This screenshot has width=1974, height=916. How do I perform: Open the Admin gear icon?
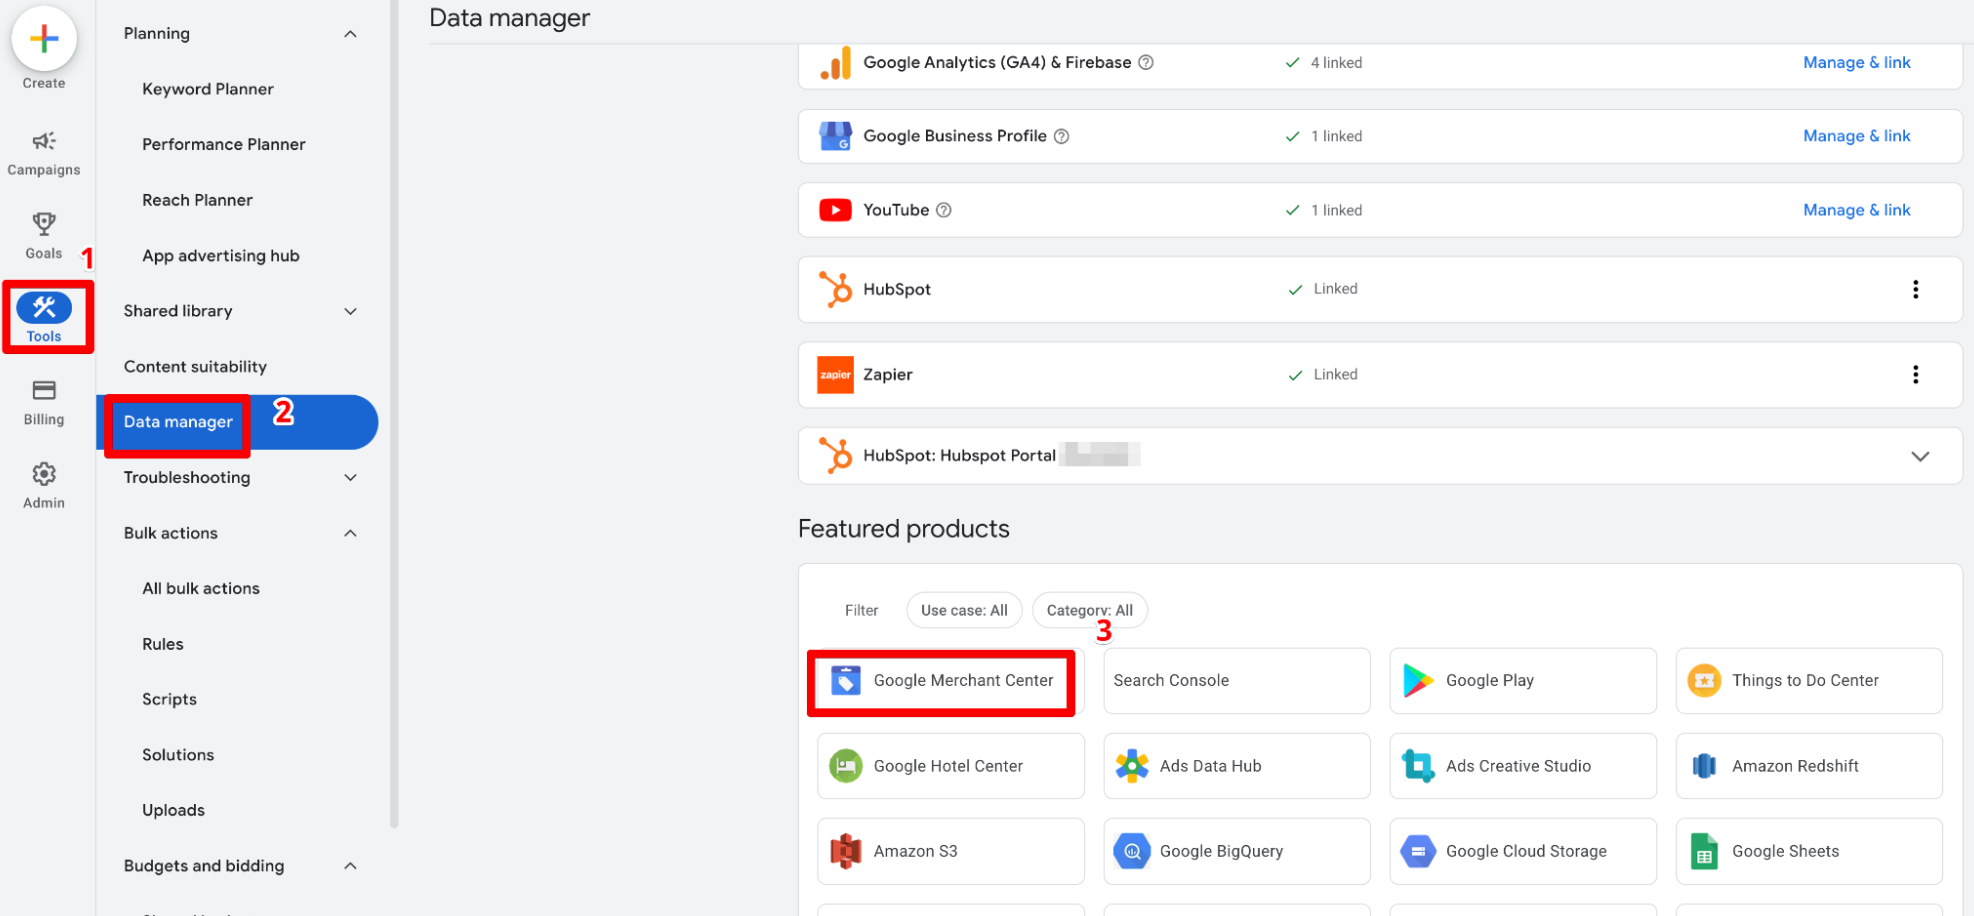44,474
